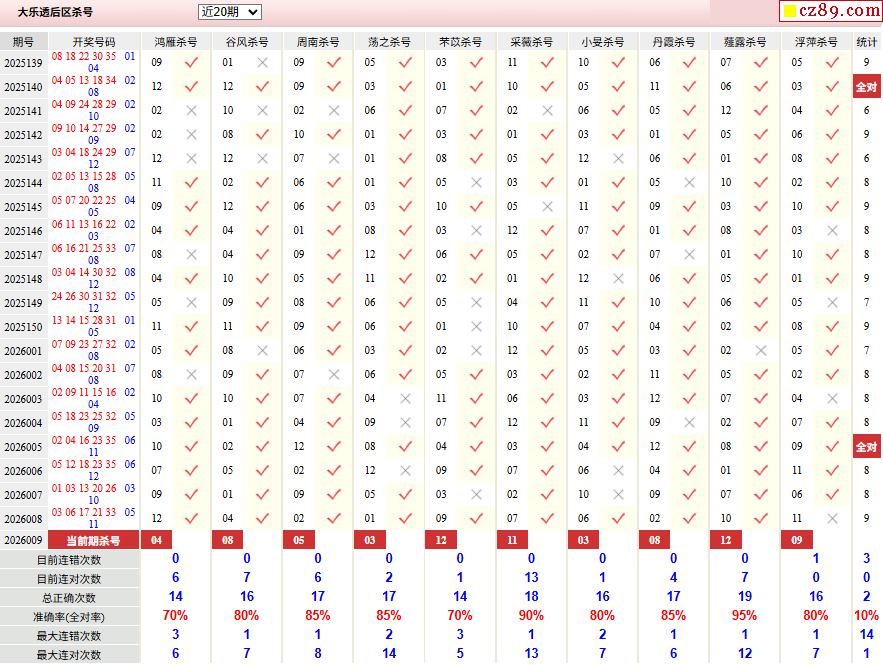This screenshot has width=883, height=665.
Task: Click the X mark for 浮萍 in row 2026008
Action: point(832,519)
